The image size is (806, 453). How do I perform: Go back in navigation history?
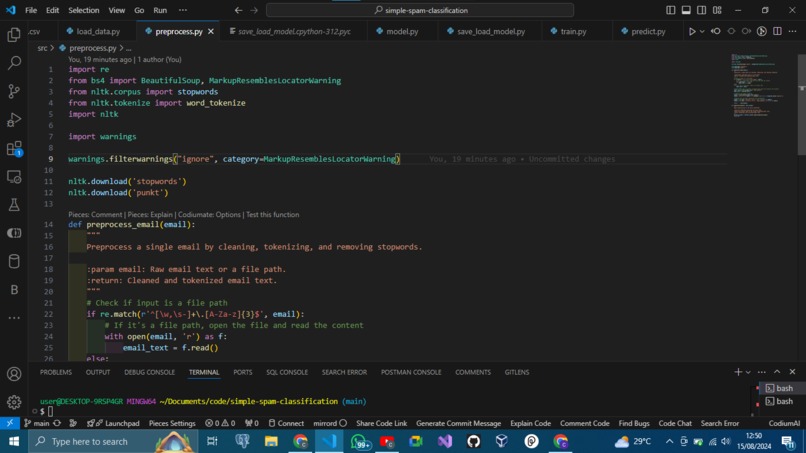click(238, 10)
